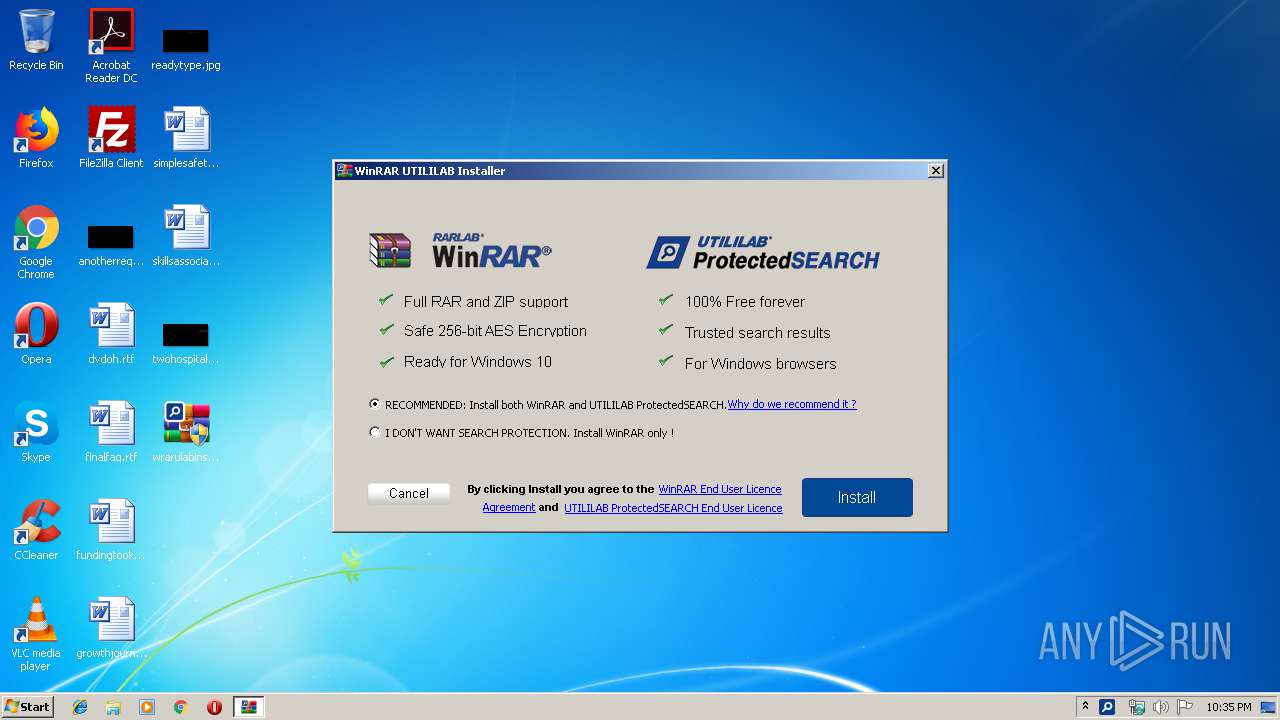Select the finalfaq.rtf document icon
The height and width of the screenshot is (720, 1280).
tap(111, 432)
